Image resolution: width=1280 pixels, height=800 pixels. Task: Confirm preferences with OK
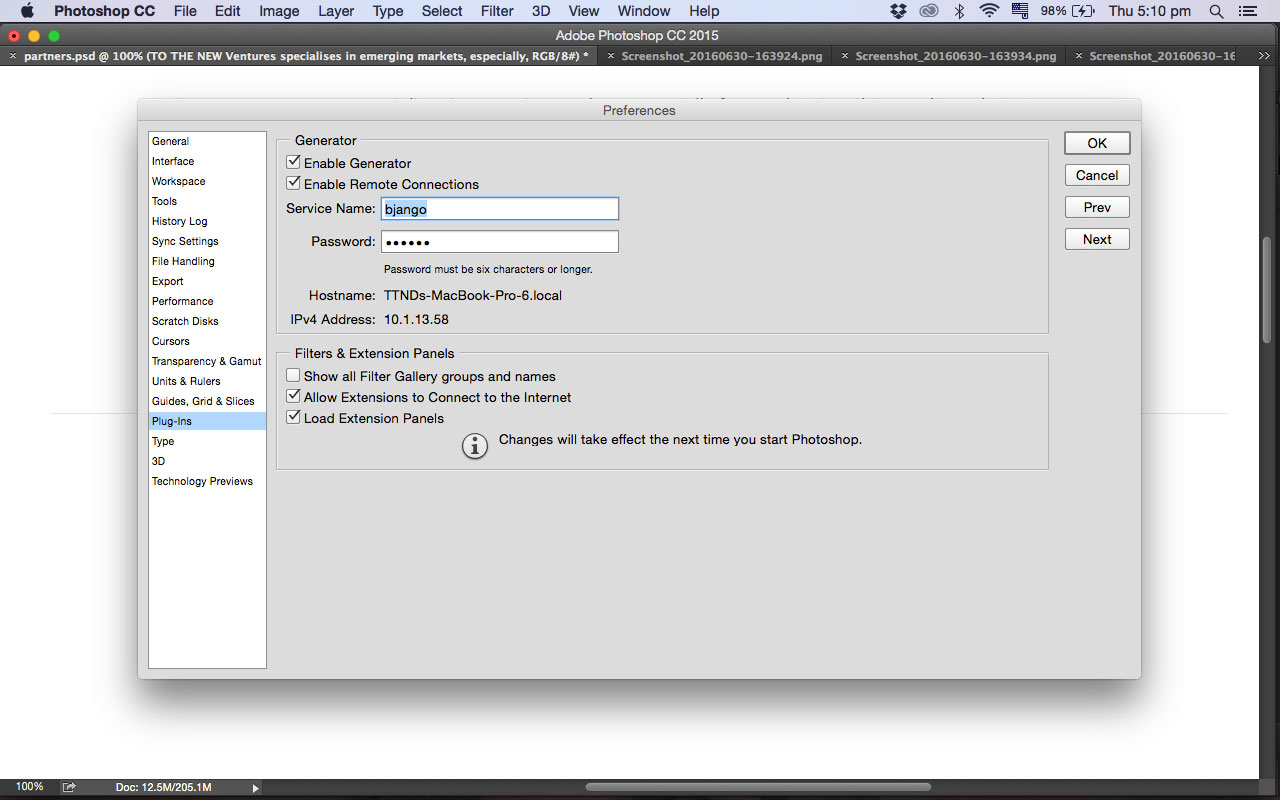point(1097,143)
